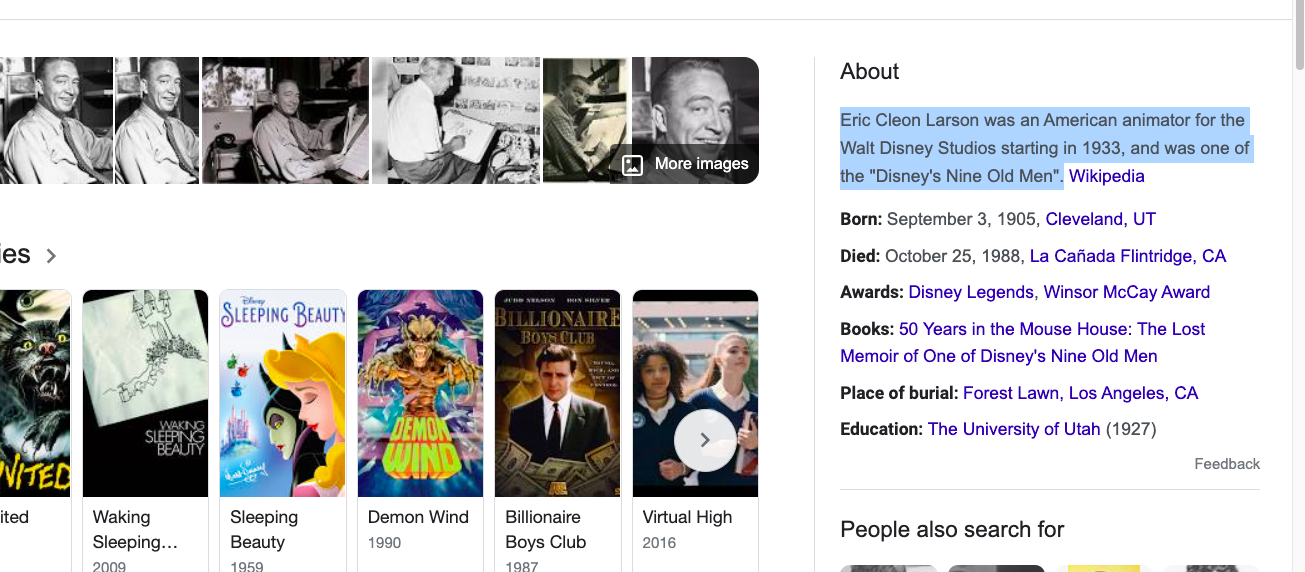
Task: Open the Winsor McCay Award link
Action: click(x=1127, y=292)
